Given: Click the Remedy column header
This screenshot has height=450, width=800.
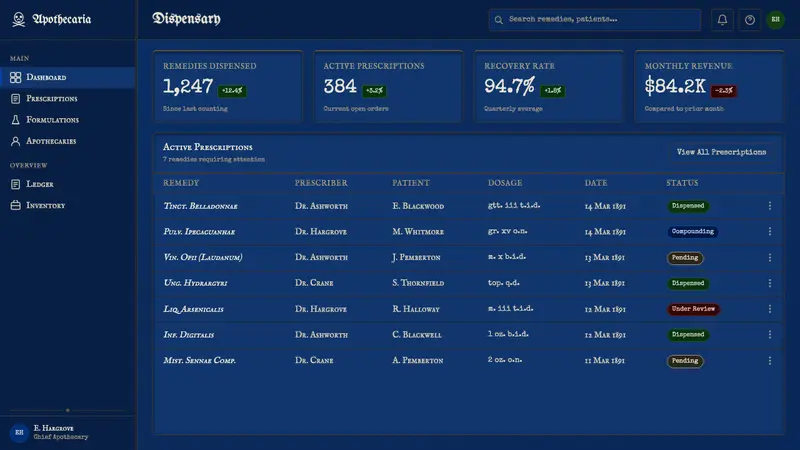Looking at the screenshot, I should 181,183.
